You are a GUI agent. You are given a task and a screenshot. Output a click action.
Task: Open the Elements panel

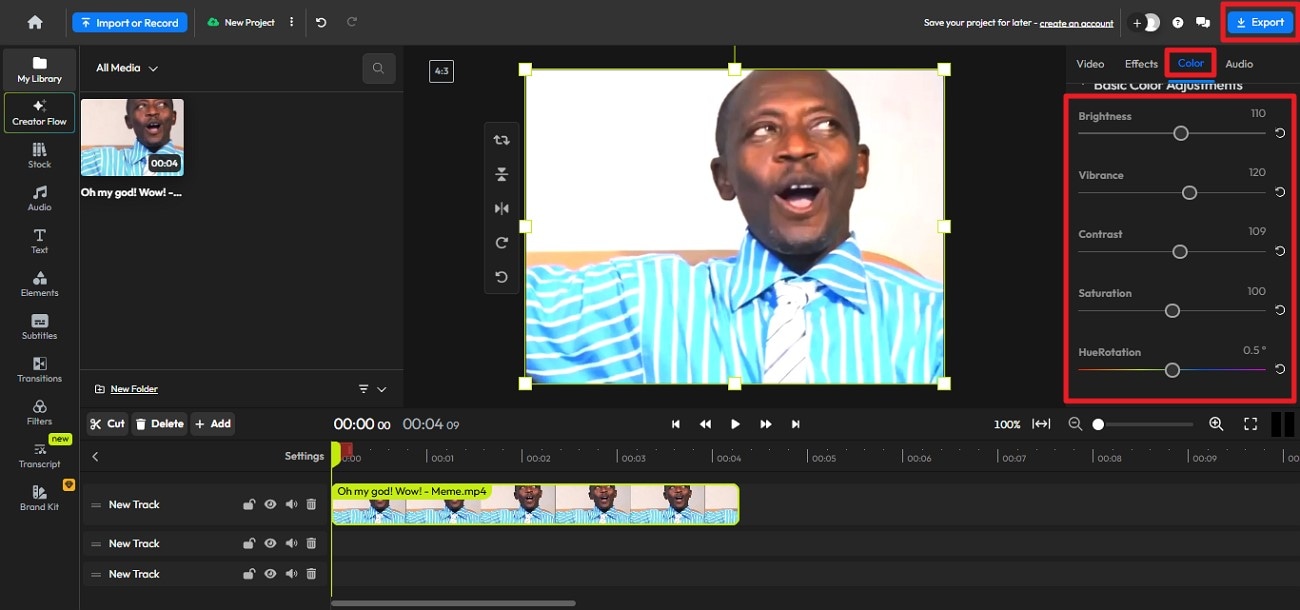coord(39,284)
